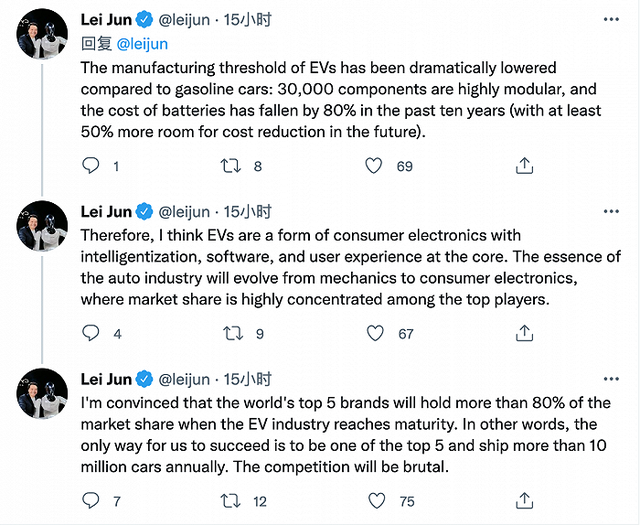This screenshot has height=525, width=640.
Task: Retweet the EV manufacturing threshold tweet
Action: click(231, 166)
